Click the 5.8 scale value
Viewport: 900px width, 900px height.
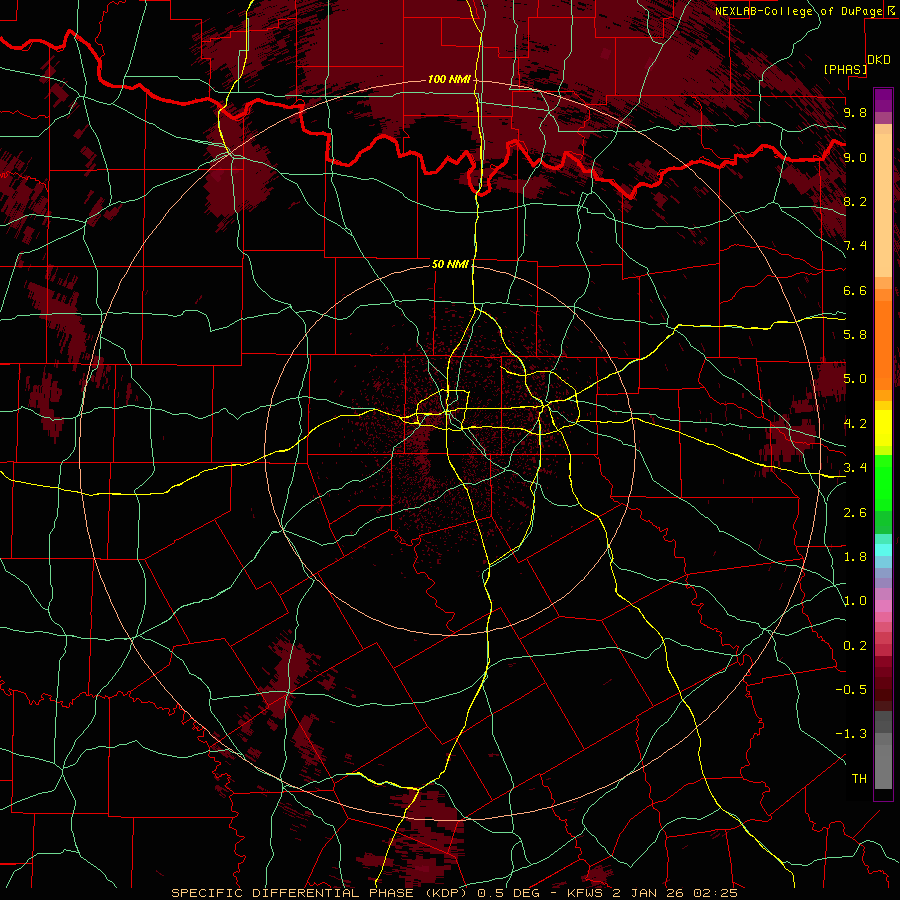point(855,335)
